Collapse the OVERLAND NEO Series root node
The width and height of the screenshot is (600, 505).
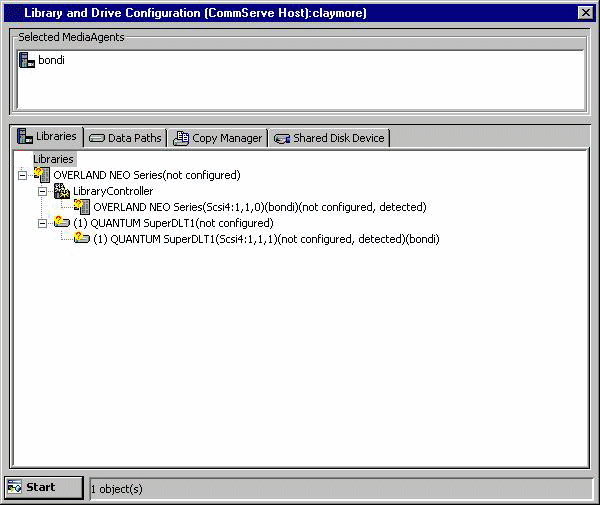tap(23, 175)
